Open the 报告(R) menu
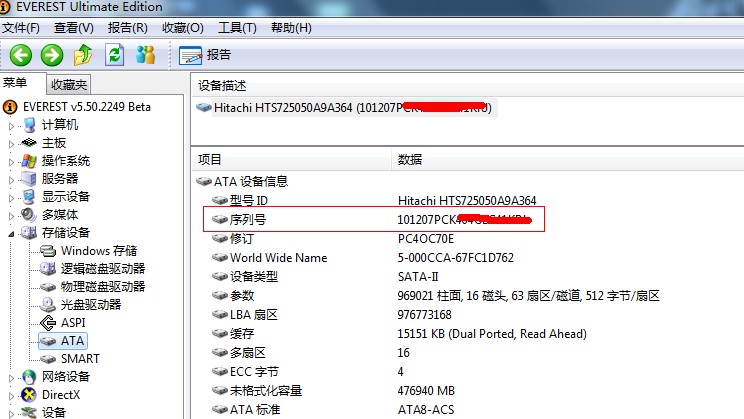This screenshot has width=744, height=419. pos(128,28)
